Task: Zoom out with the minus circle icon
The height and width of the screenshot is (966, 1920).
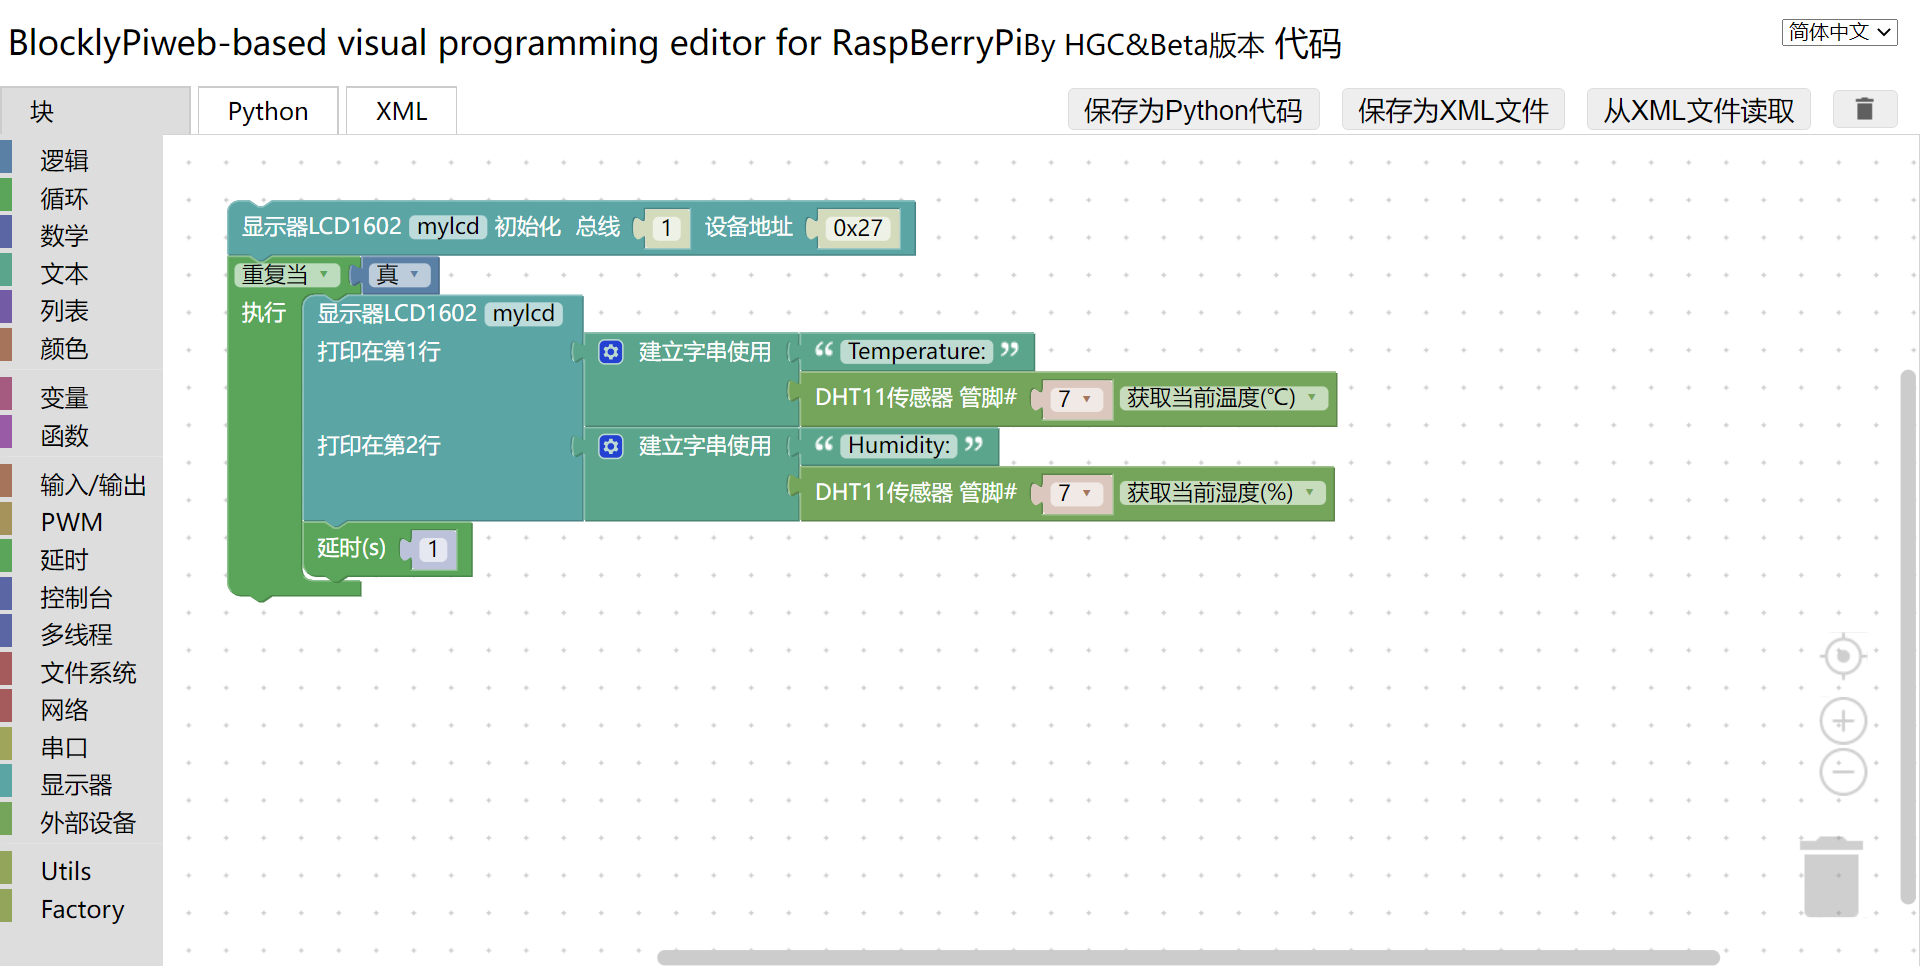Action: tap(1843, 772)
